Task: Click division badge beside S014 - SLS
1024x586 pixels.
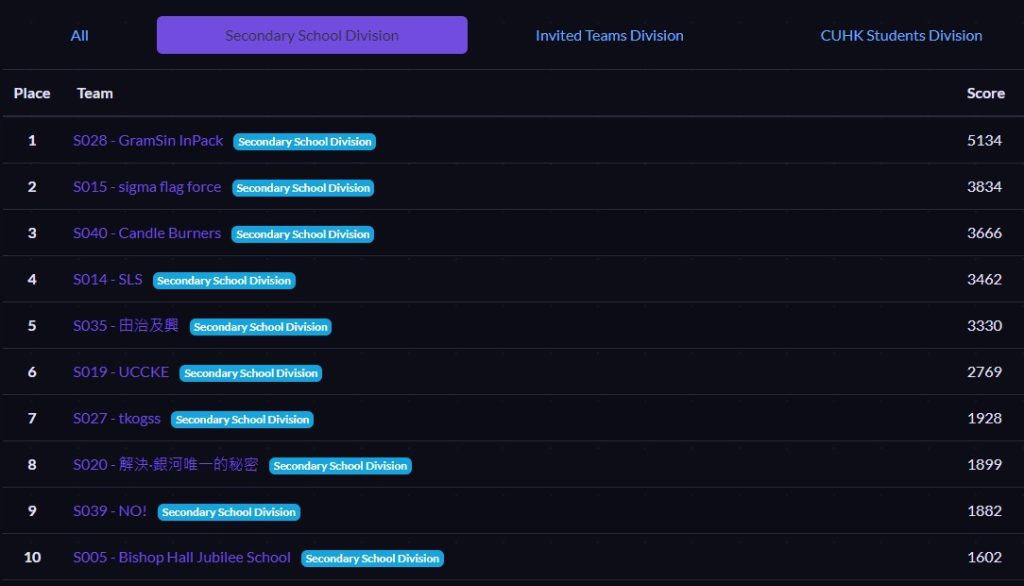Action: tap(224, 280)
